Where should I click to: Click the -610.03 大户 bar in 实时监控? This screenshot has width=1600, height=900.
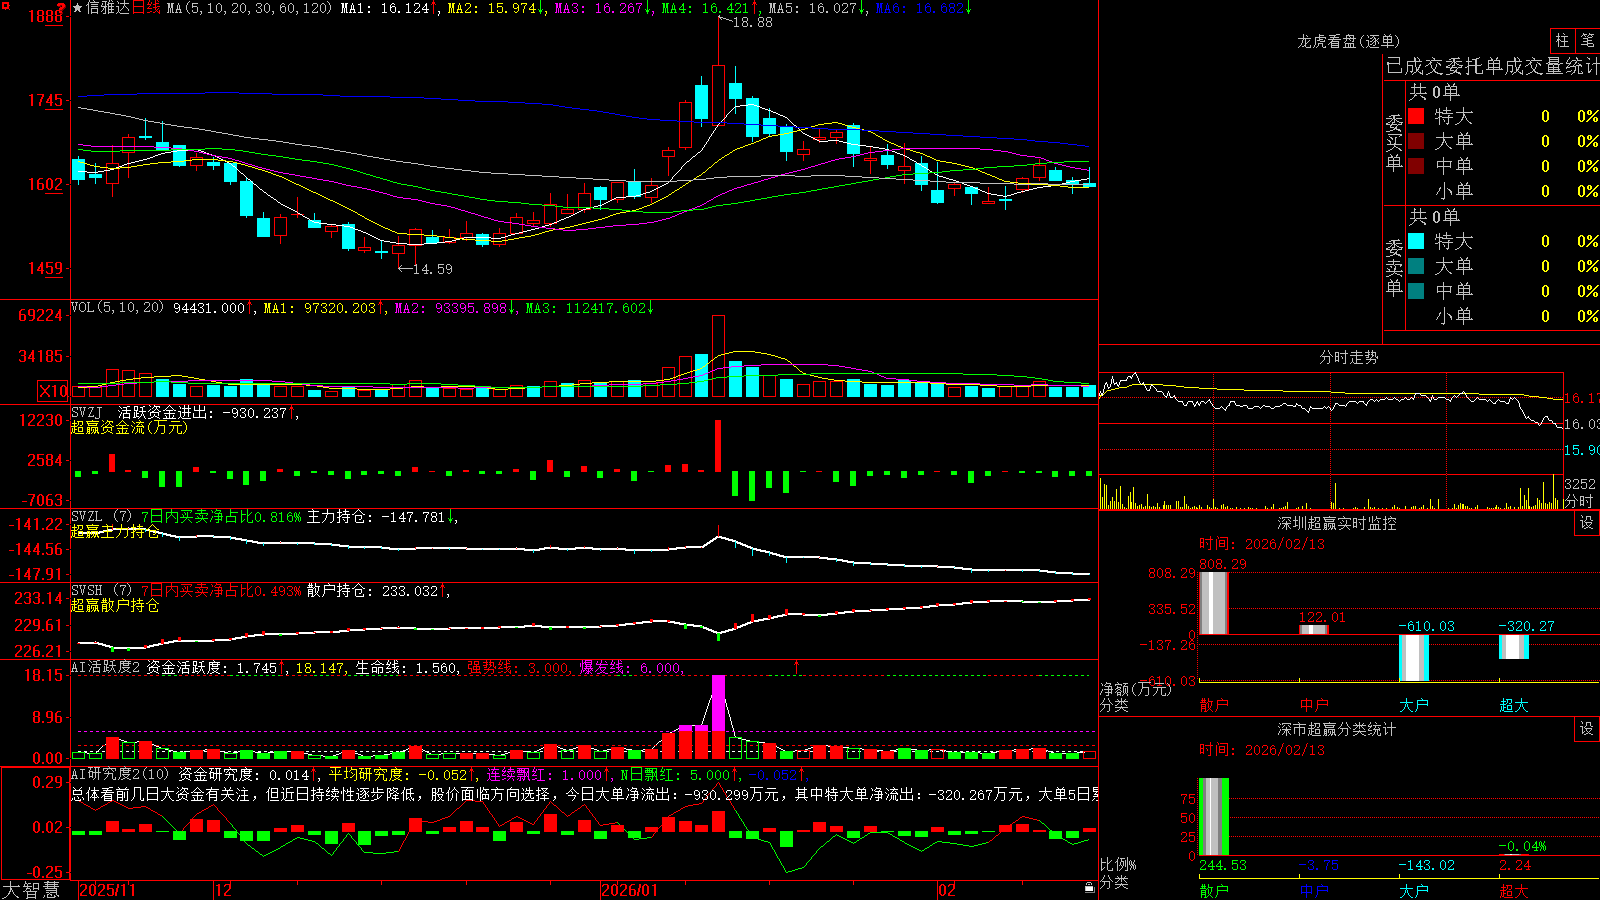tap(1414, 658)
